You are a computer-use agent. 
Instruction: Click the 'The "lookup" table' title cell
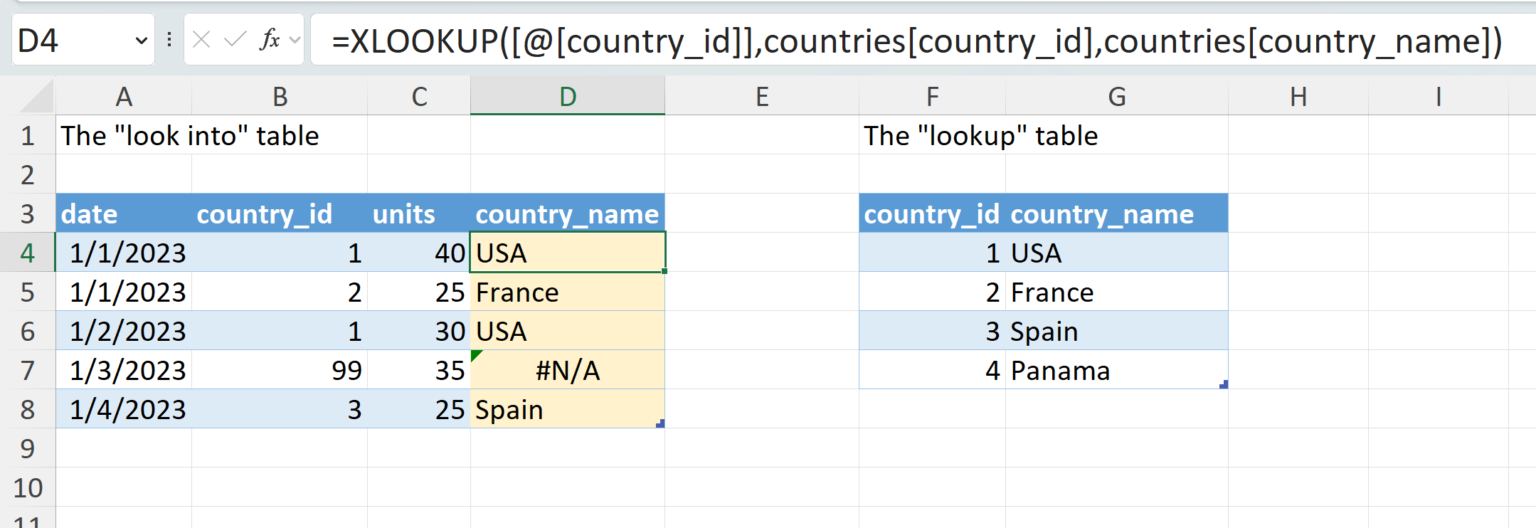tap(980, 136)
